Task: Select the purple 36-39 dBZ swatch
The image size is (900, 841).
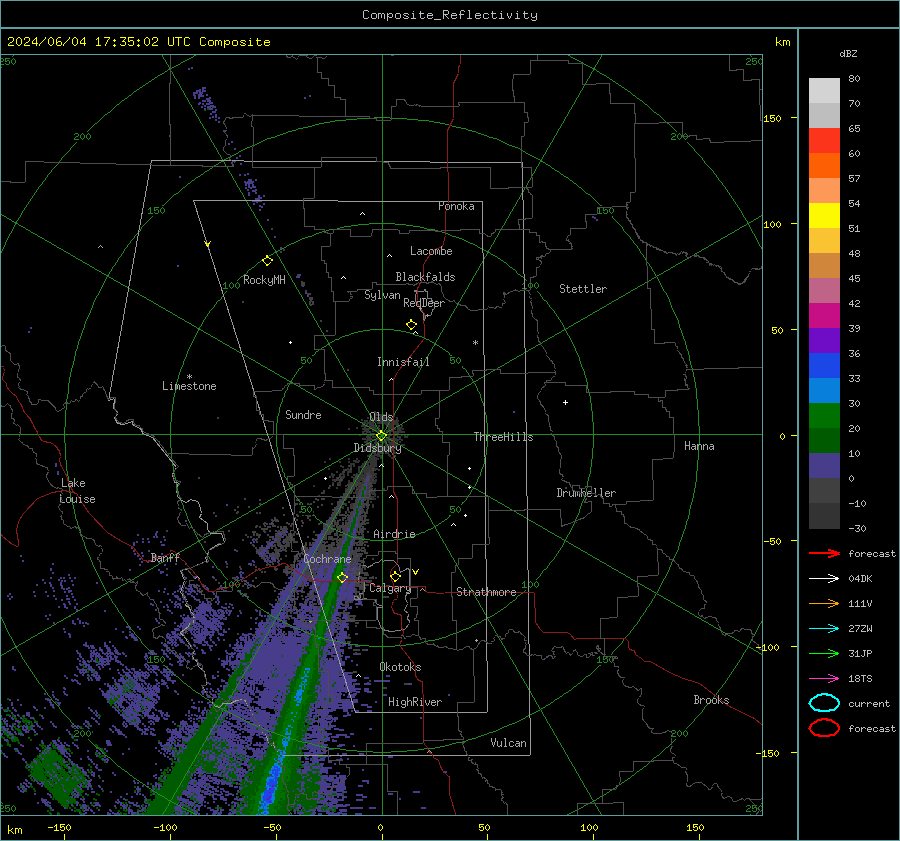Action: pos(824,340)
